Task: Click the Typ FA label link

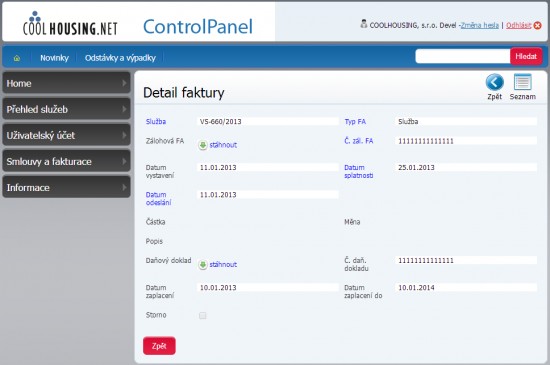Action: pyautogui.click(x=355, y=122)
